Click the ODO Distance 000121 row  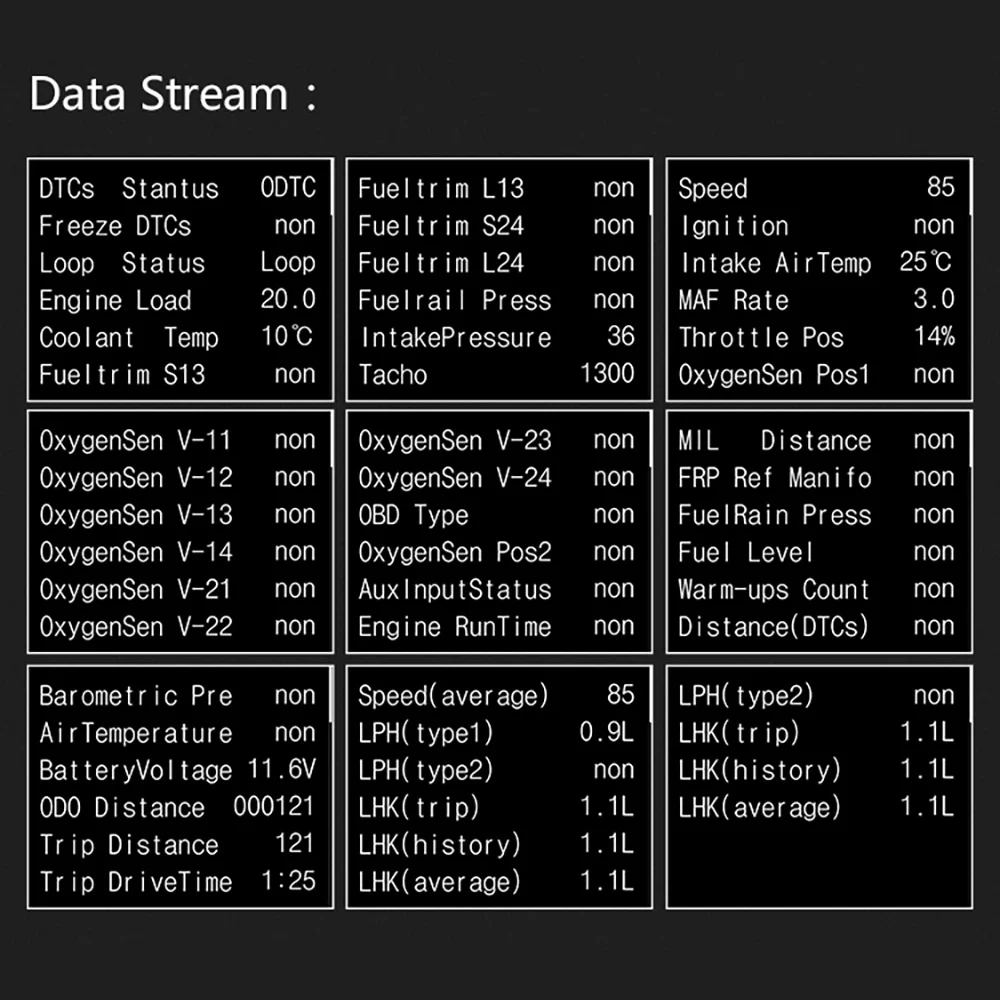[177, 807]
